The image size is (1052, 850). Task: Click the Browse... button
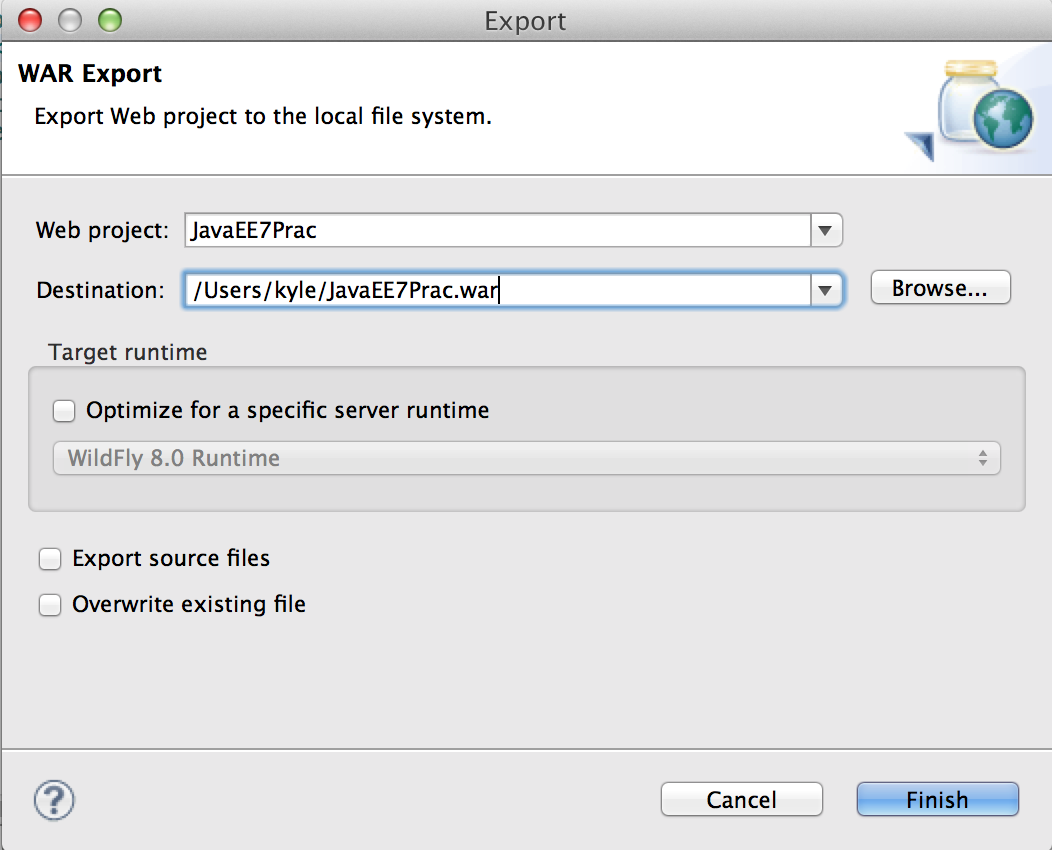940,288
